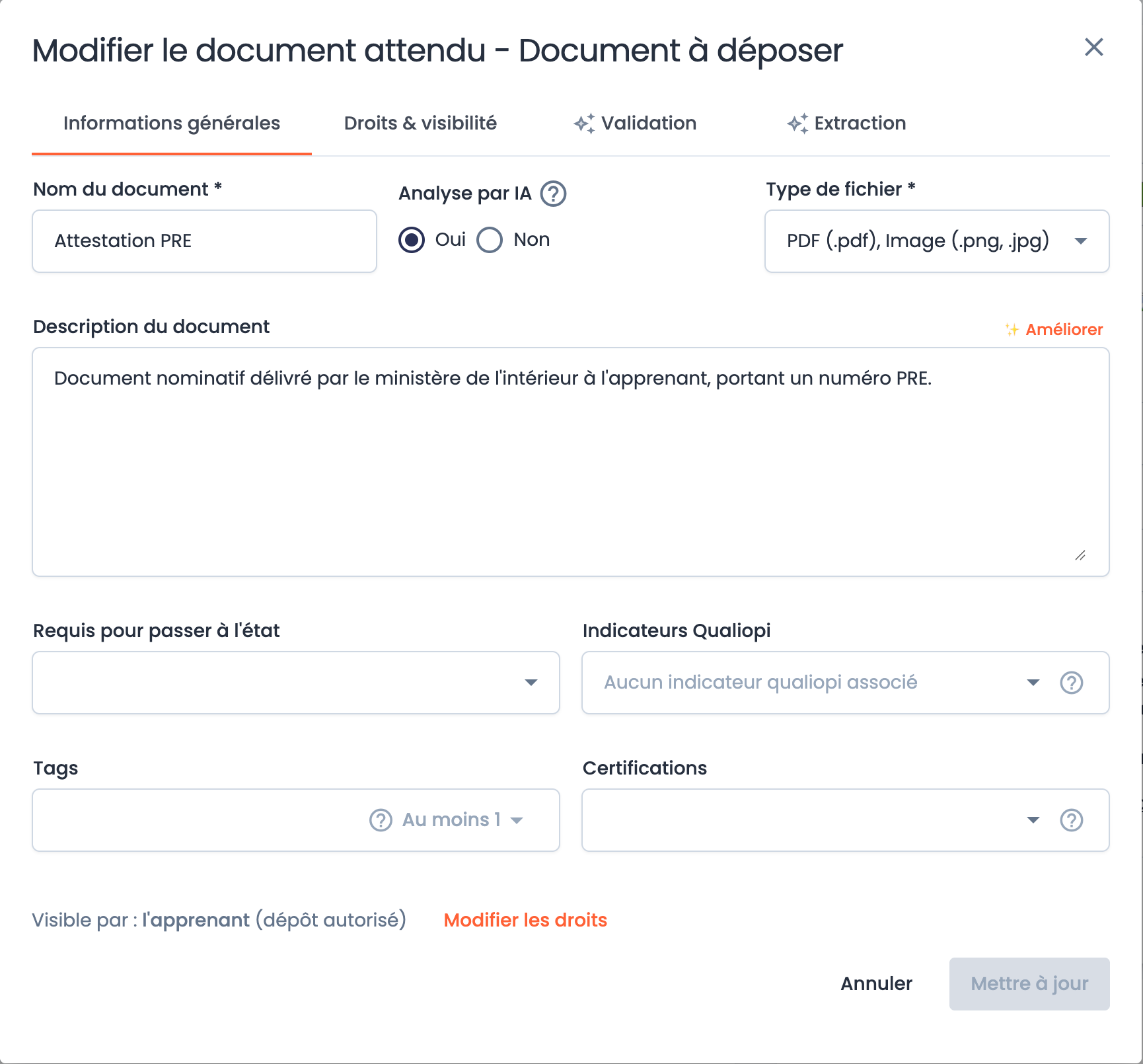Click into the Description du document textarea

(571, 462)
